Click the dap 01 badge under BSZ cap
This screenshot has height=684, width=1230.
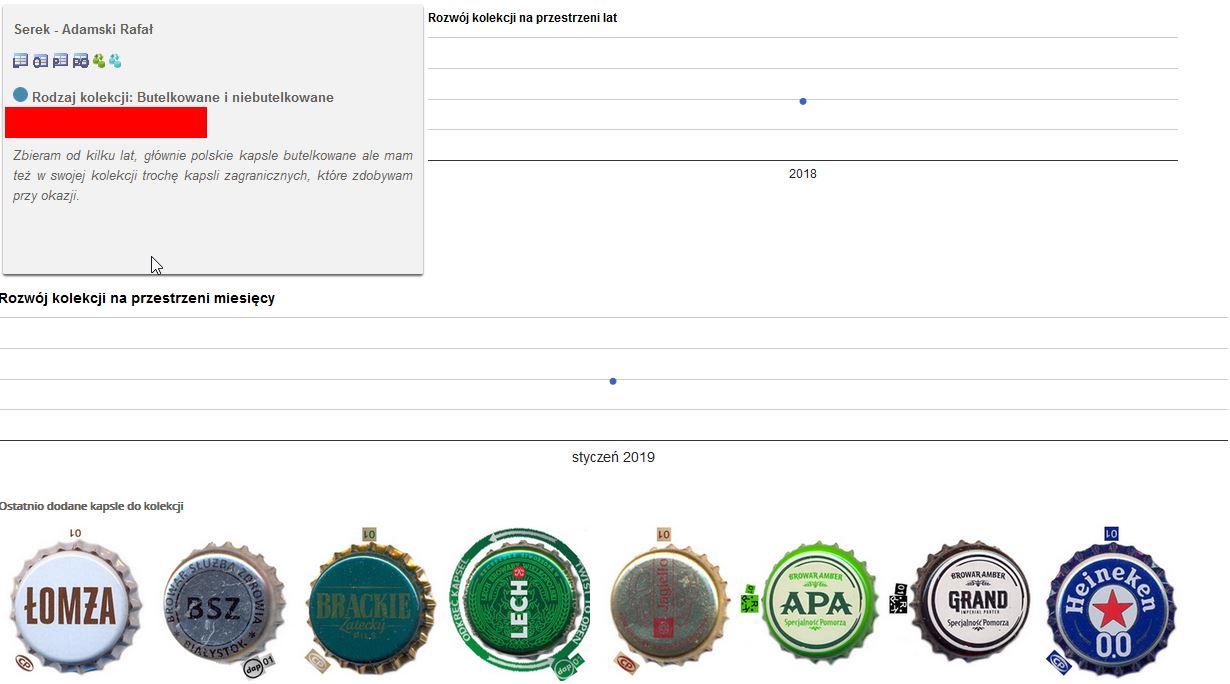(258, 664)
